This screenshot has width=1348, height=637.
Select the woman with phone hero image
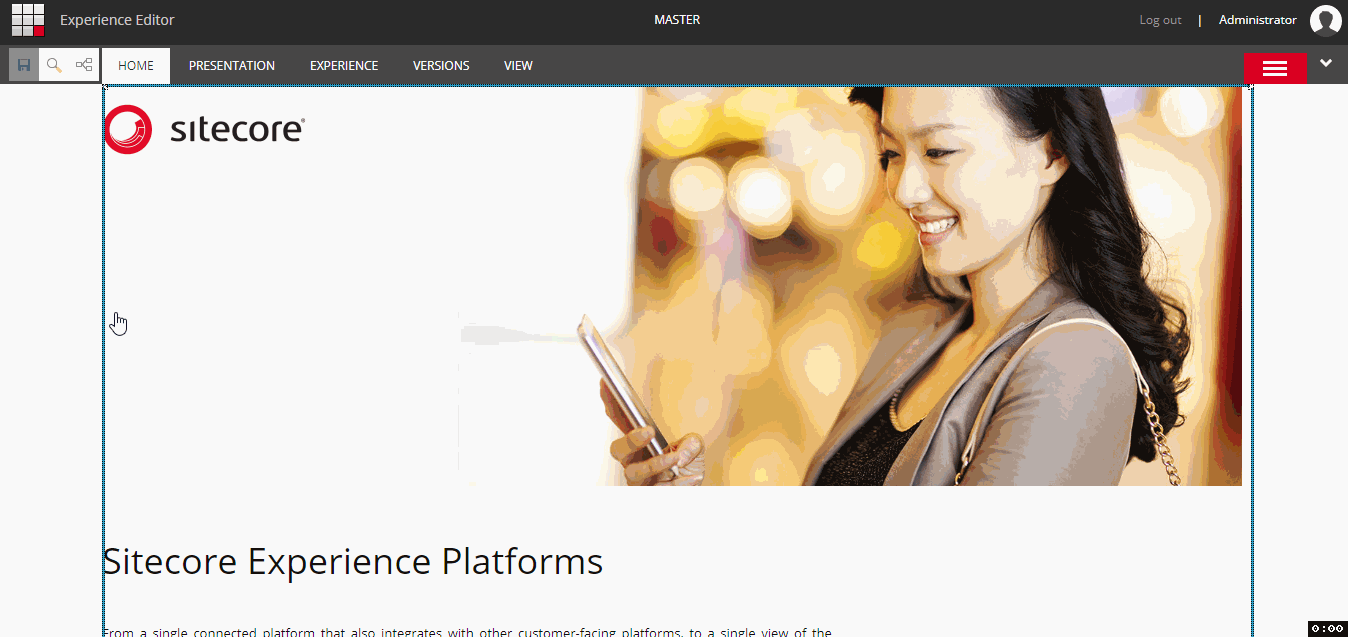coord(850,286)
